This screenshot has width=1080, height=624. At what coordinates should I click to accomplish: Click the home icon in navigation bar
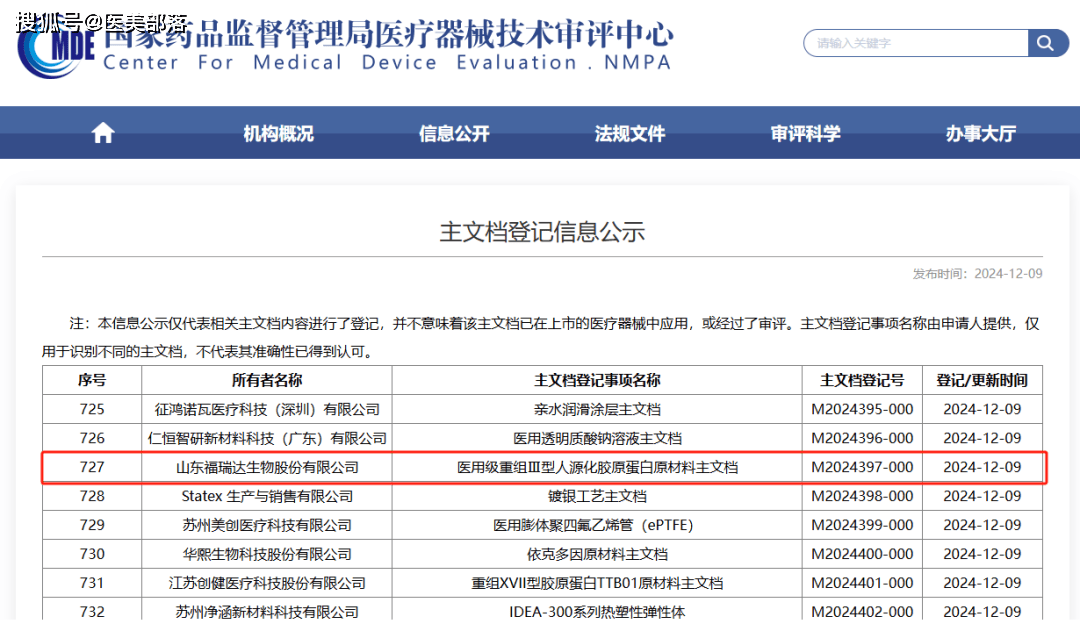point(103,133)
